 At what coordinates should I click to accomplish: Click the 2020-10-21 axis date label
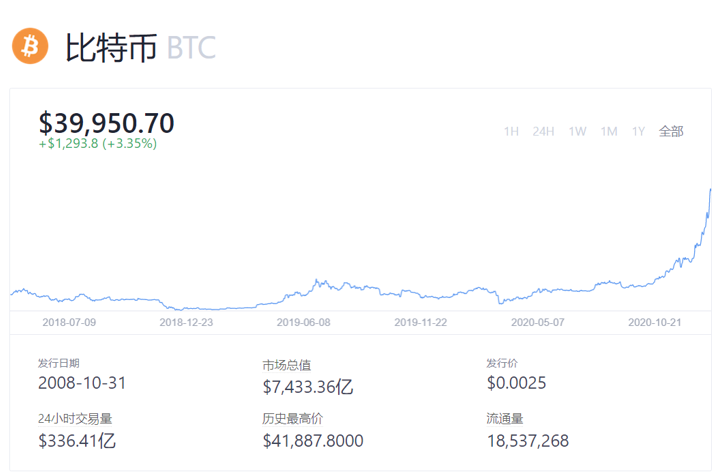pos(655,322)
